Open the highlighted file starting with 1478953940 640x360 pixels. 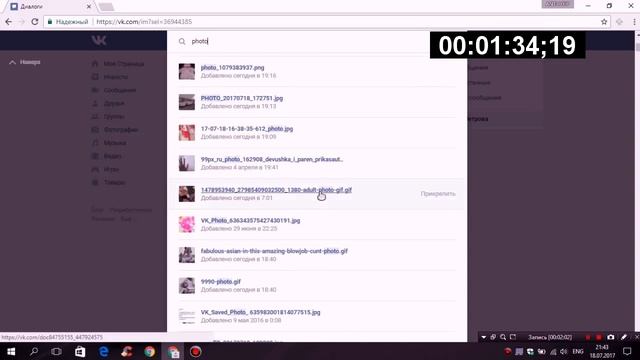[276, 190]
